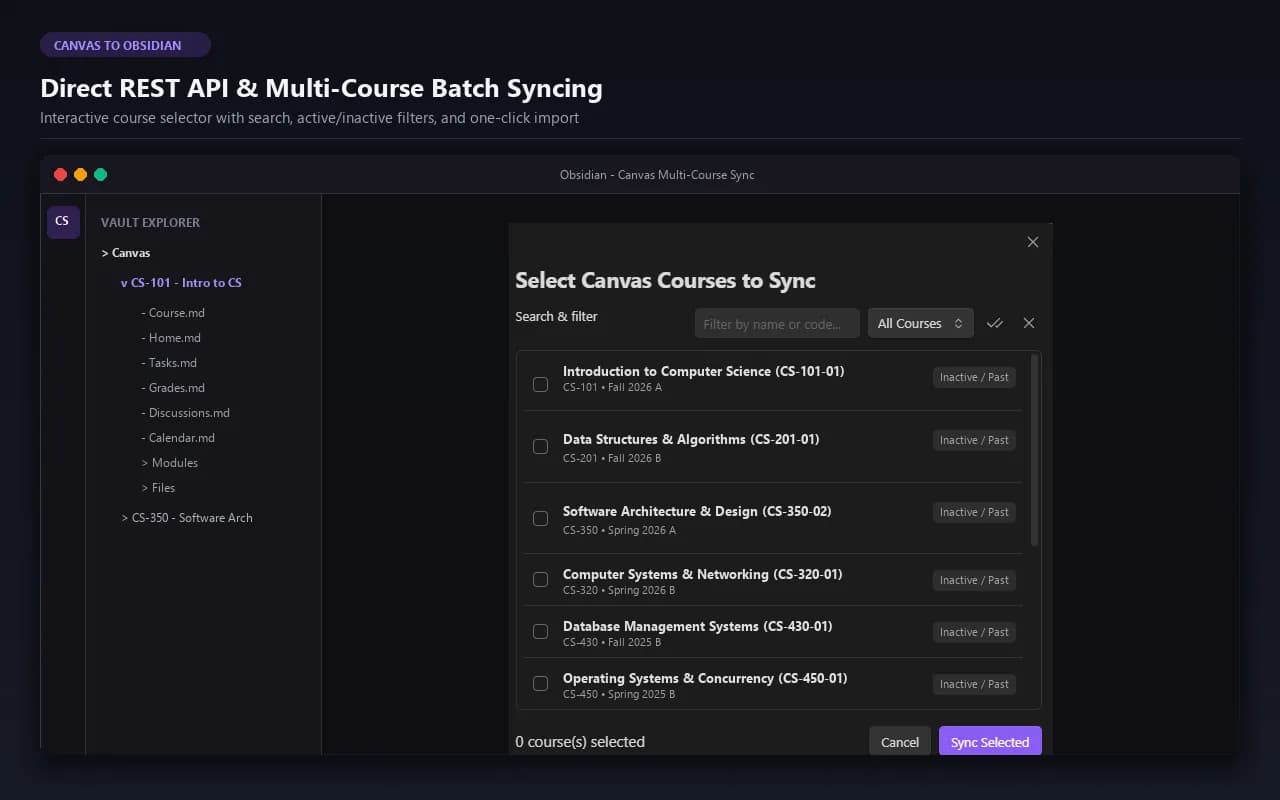Click the green maximize window button
The height and width of the screenshot is (800, 1280).
coord(100,174)
